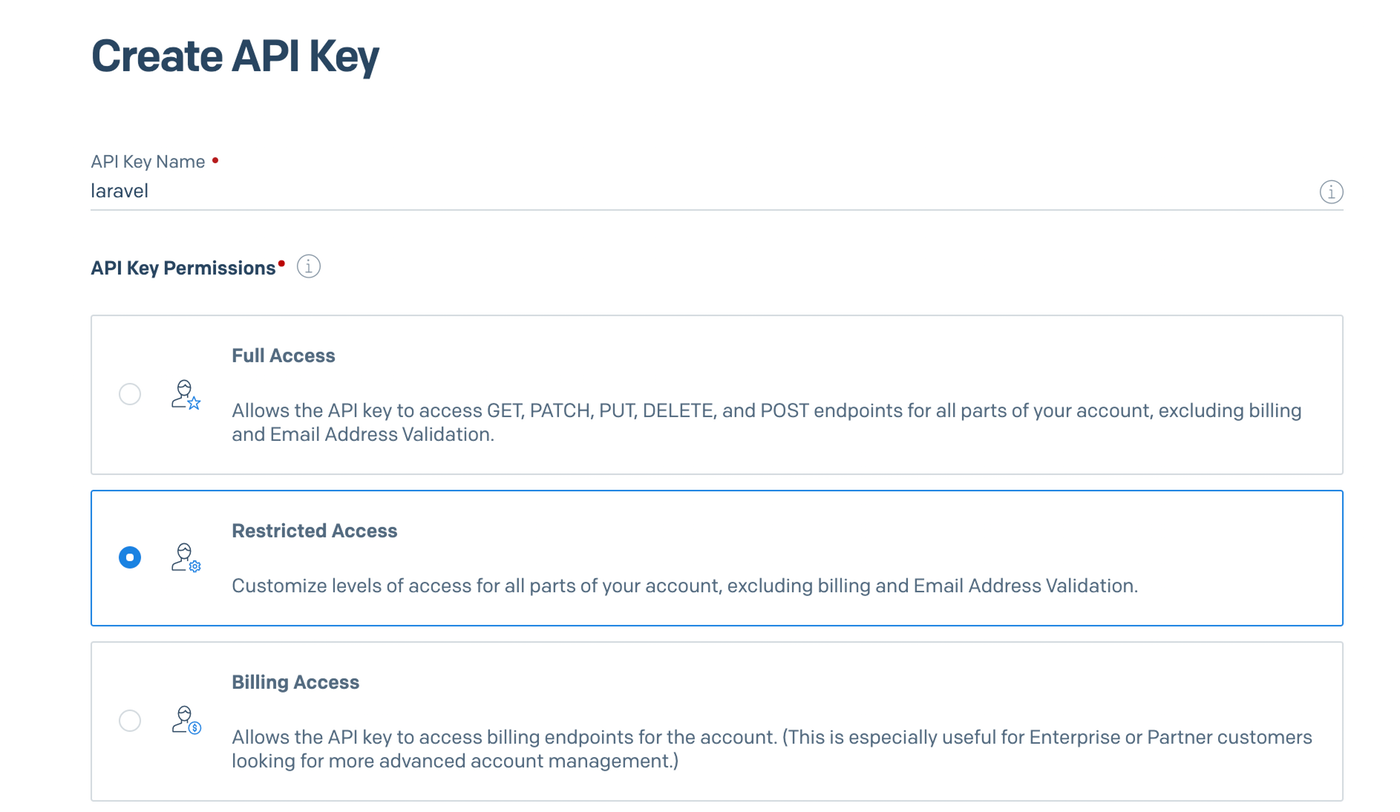Click the info icon beside API Key Name field
The image size is (1400, 812).
click(1331, 192)
